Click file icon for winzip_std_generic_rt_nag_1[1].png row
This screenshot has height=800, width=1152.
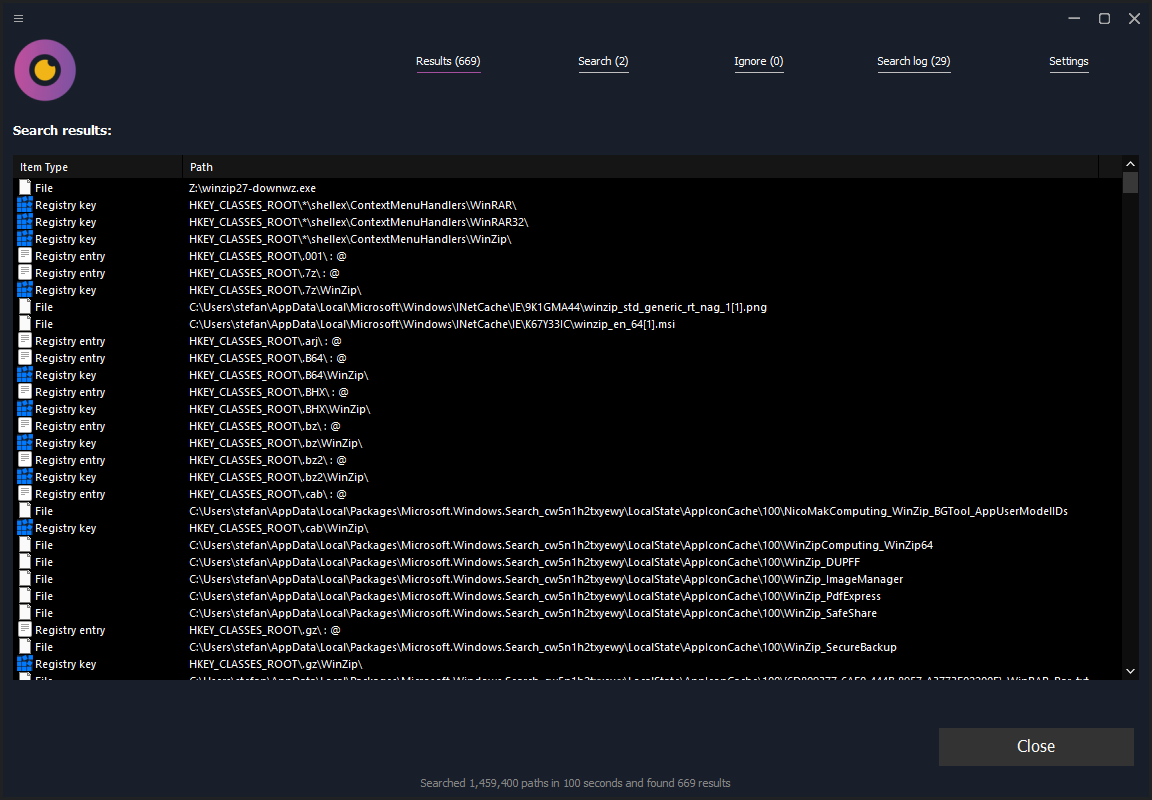[25, 307]
